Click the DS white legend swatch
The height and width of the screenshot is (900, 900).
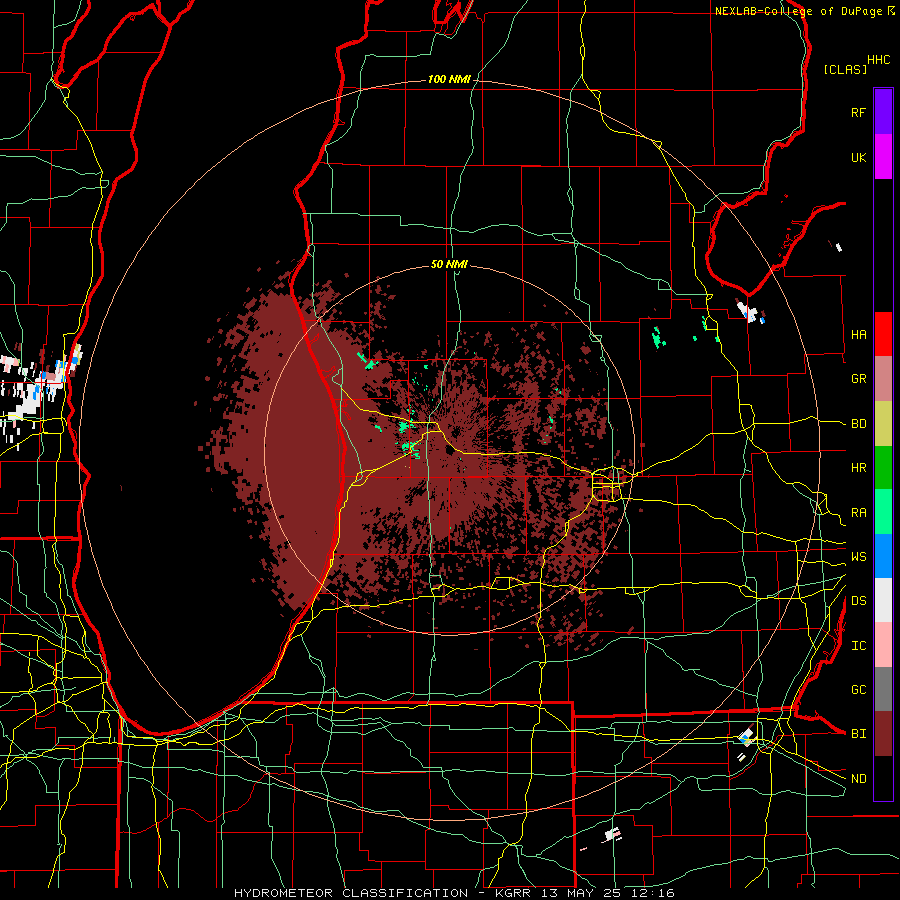883,600
